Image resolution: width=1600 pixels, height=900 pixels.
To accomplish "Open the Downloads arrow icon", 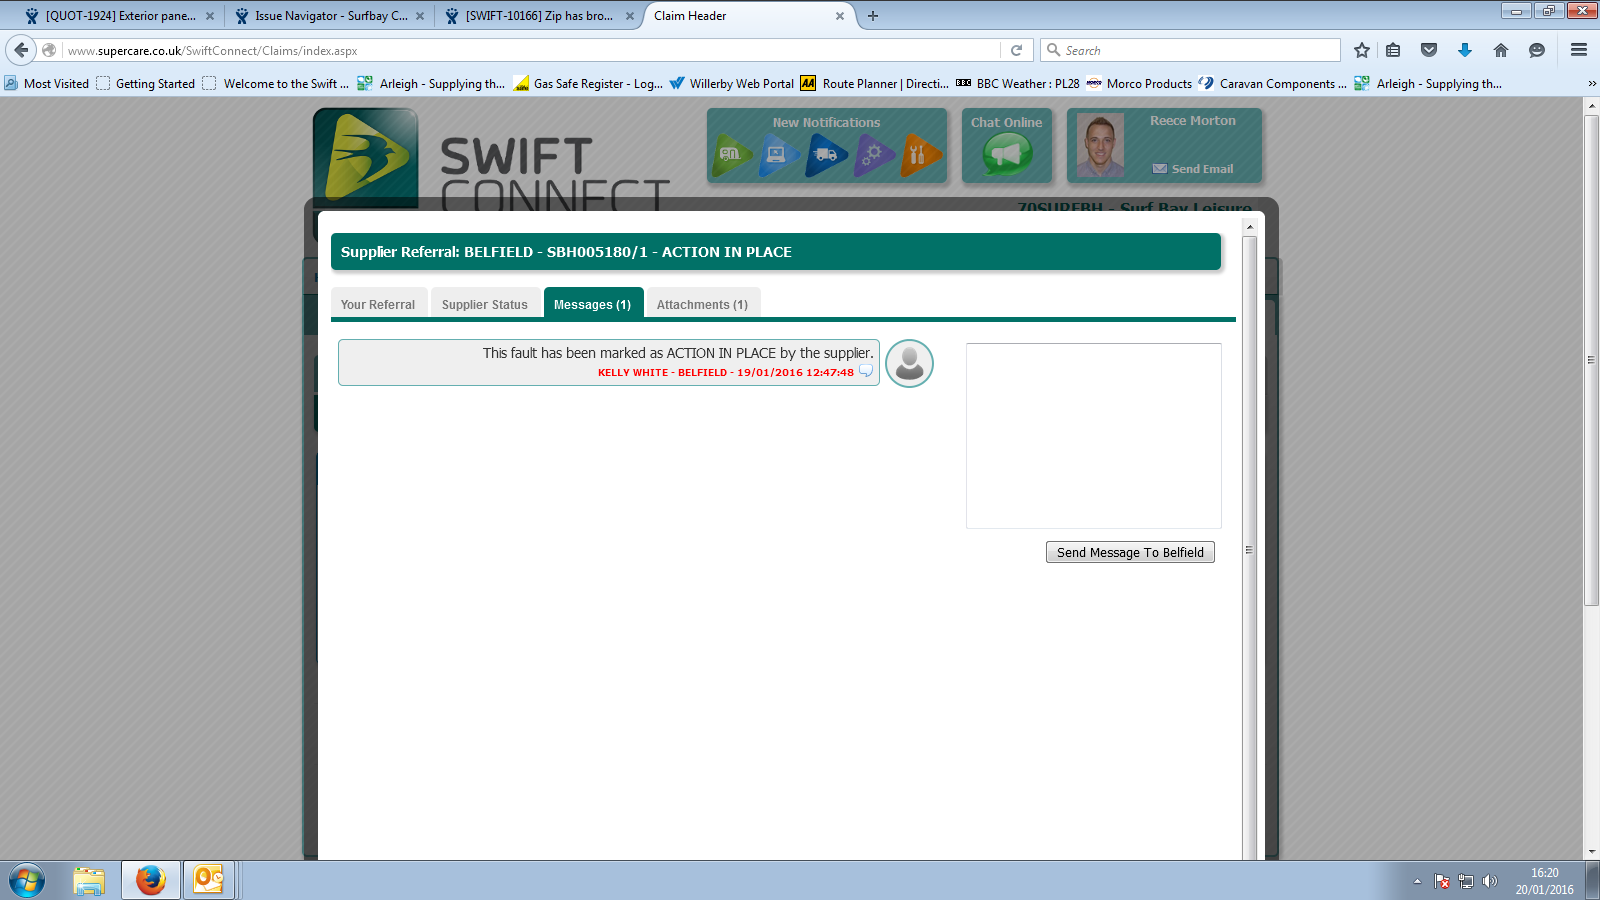I will click(x=1465, y=50).
